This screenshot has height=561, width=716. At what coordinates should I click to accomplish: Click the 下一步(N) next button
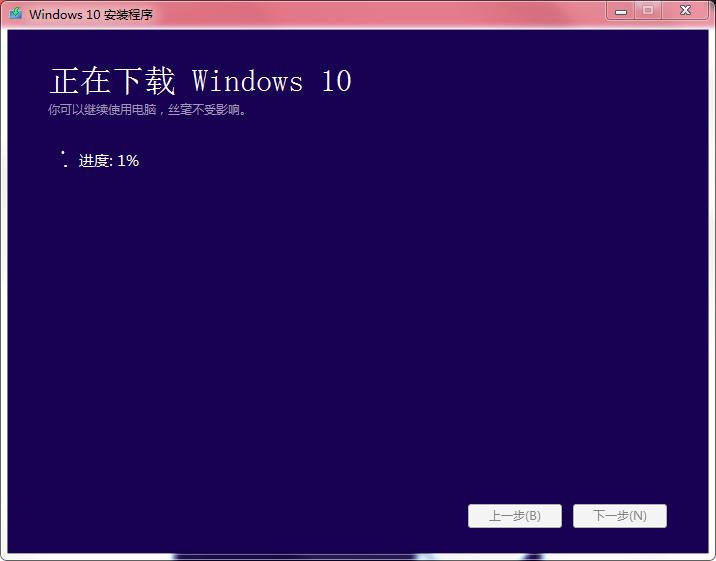620,516
